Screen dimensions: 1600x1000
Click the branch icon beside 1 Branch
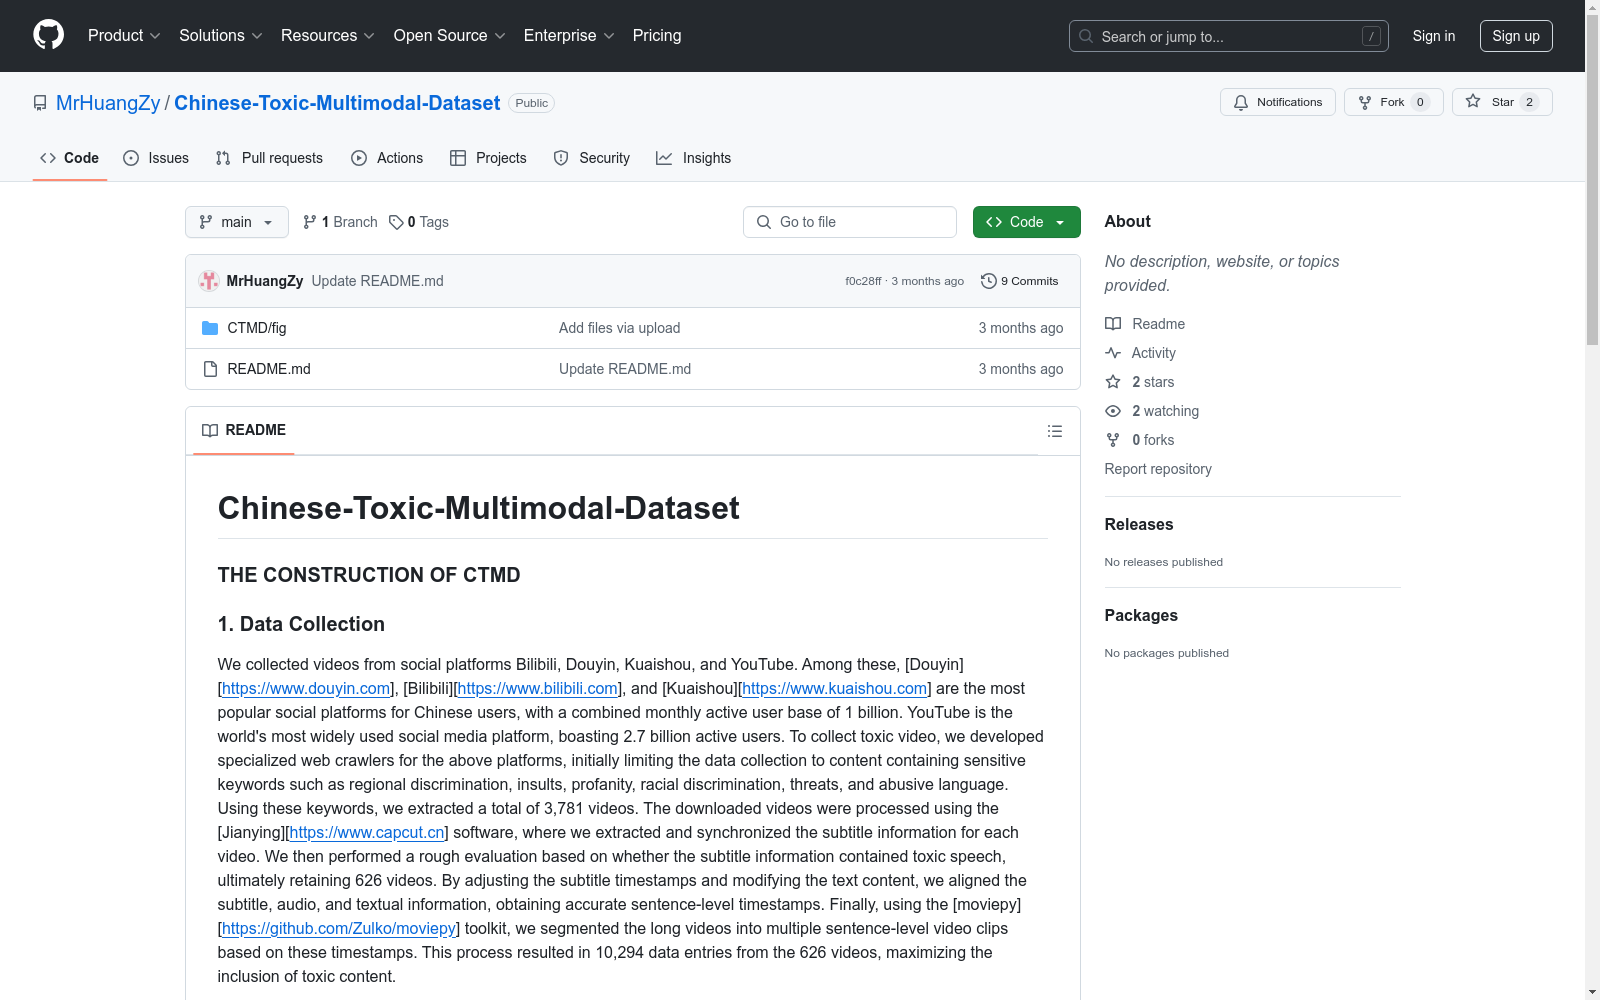tap(310, 222)
